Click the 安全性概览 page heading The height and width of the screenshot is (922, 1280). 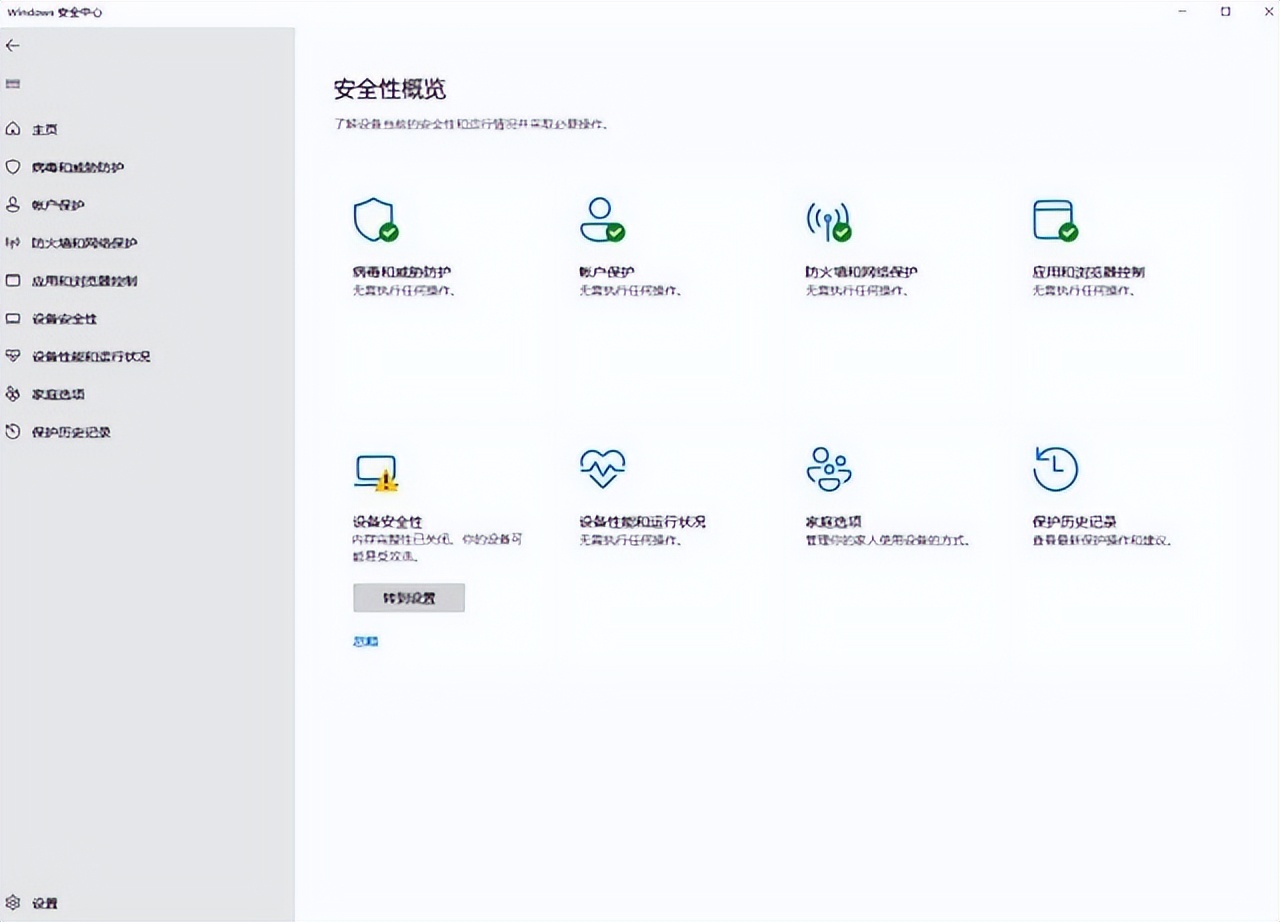click(390, 89)
